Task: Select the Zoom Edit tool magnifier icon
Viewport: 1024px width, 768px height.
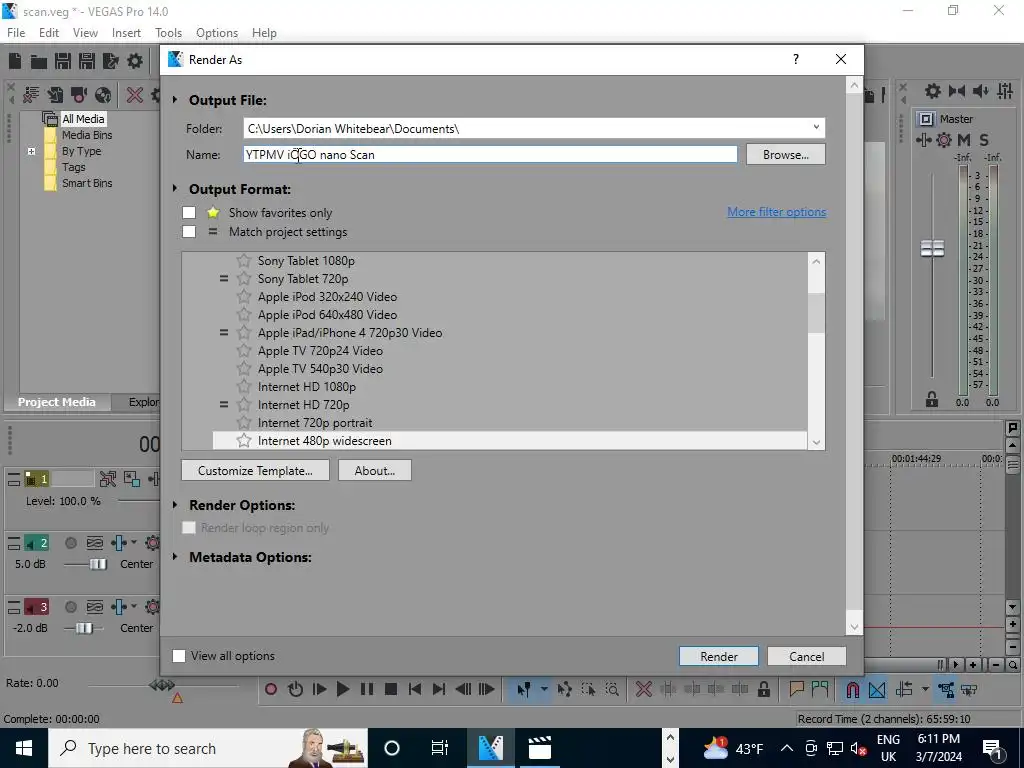Action: [612, 689]
